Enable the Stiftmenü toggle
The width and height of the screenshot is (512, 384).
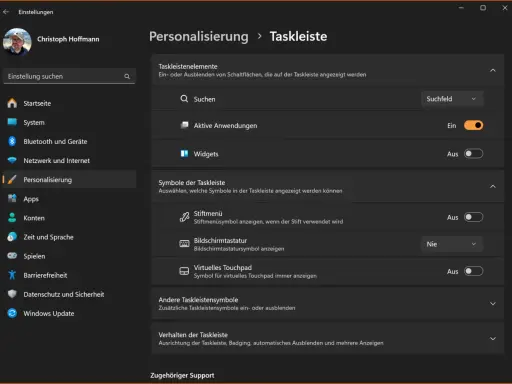coord(473,217)
